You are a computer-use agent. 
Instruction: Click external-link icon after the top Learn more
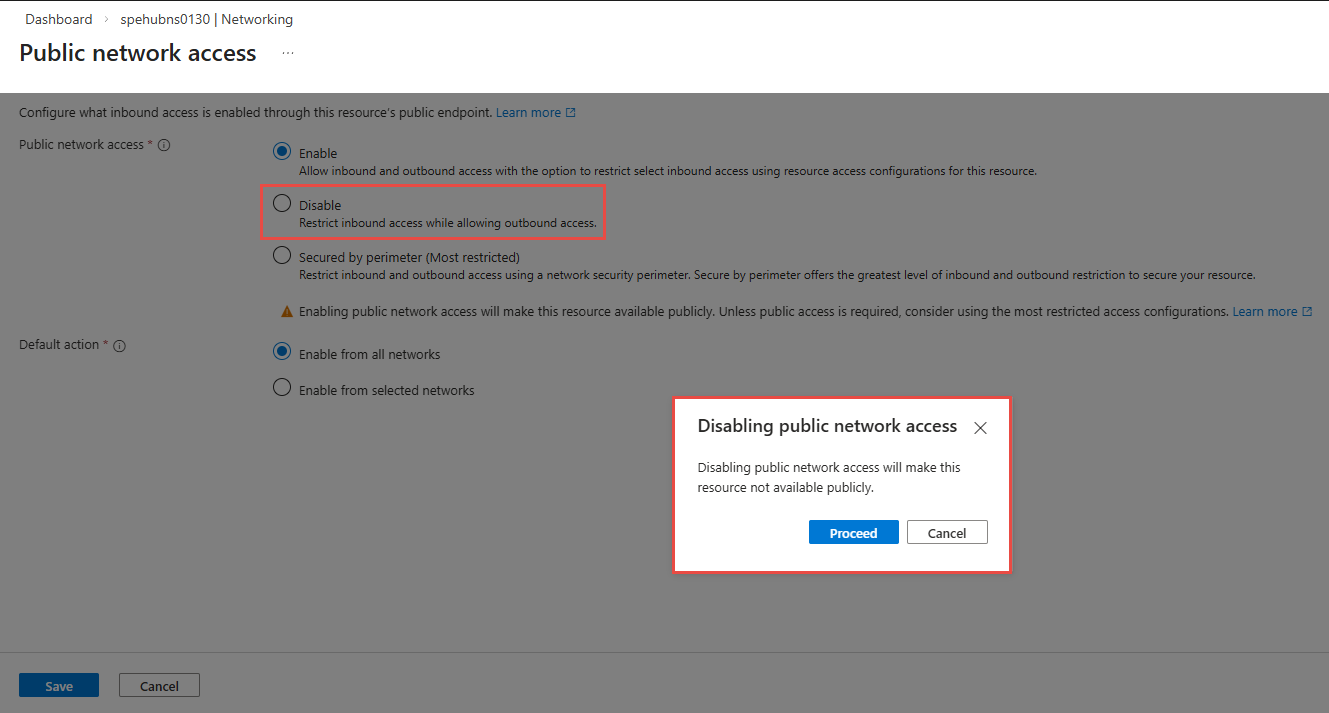click(x=571, y=113)
